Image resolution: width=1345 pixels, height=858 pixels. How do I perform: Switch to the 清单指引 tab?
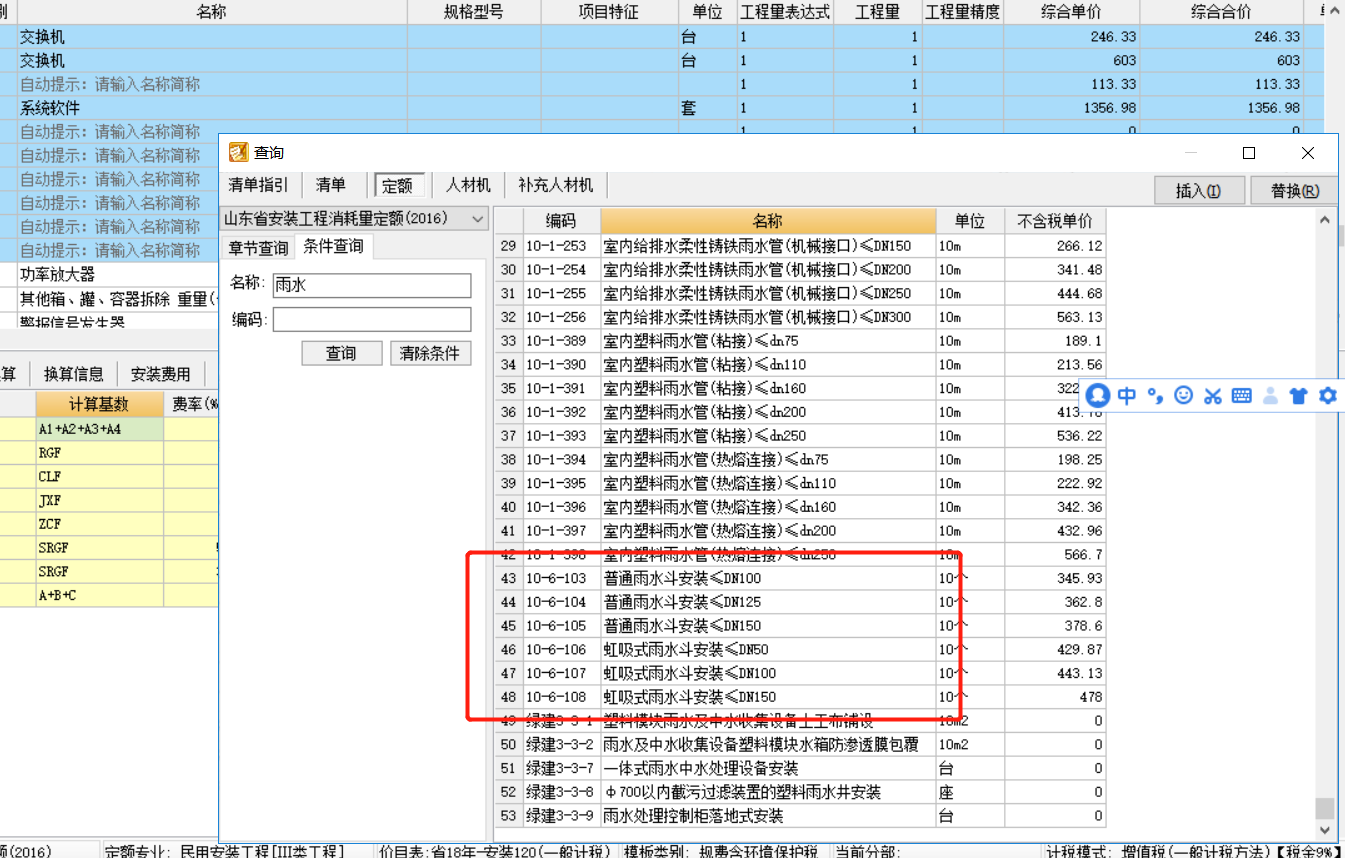[x=258, y=185]
